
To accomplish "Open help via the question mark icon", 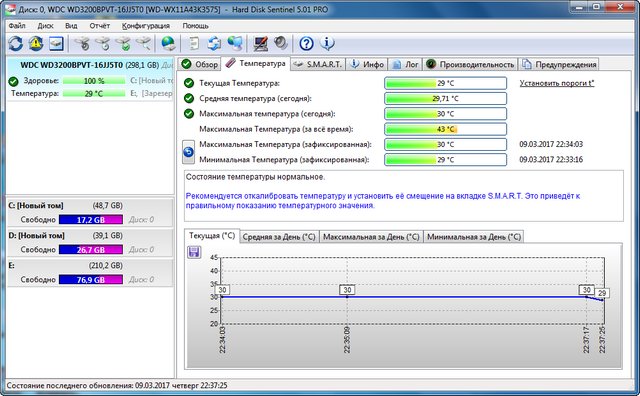I will pos(306,43).
